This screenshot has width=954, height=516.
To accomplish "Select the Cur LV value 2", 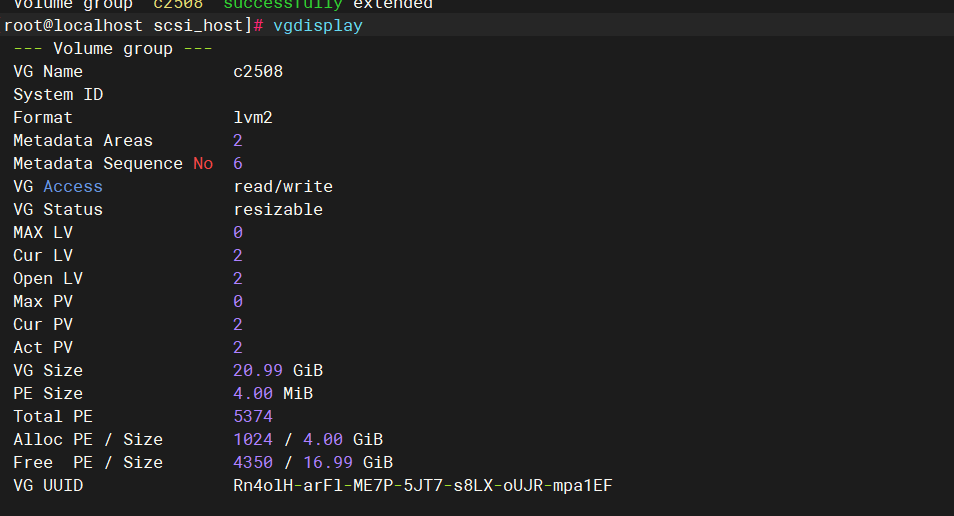I will coord(238,256).
